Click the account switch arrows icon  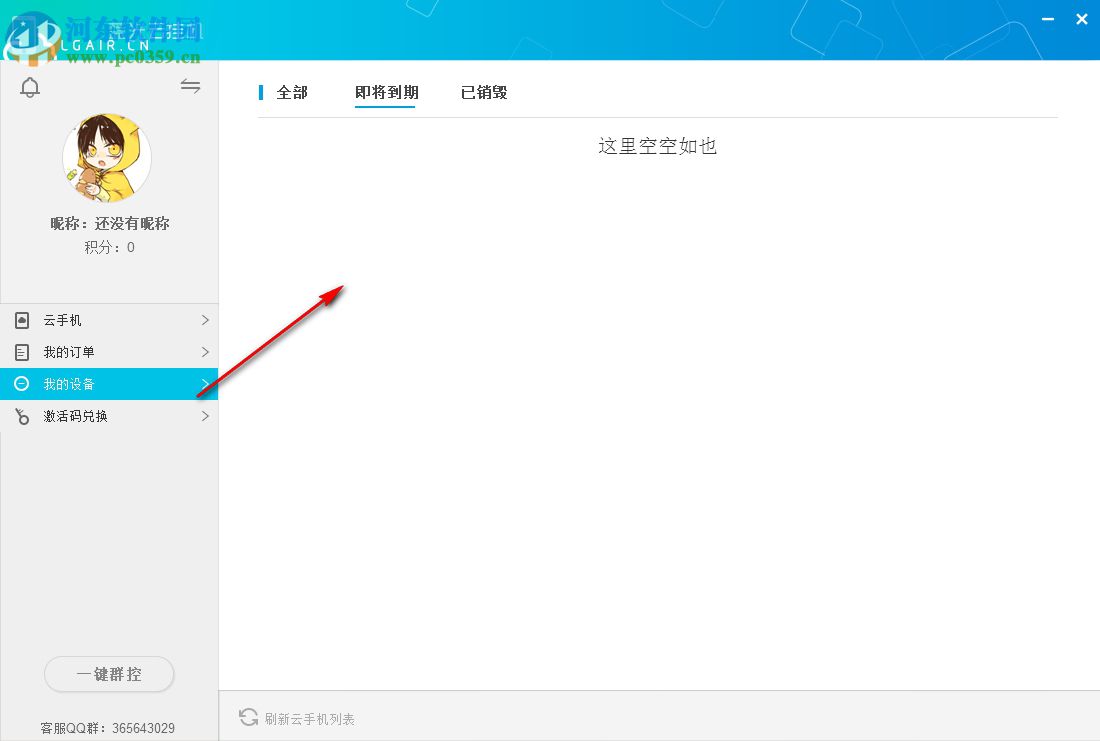point(190,86)
